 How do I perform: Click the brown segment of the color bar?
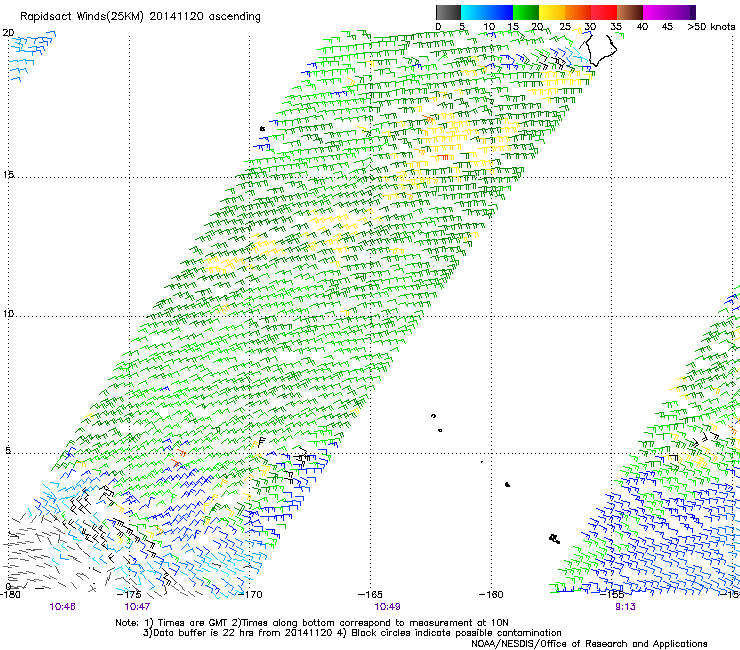coord(630,12)
